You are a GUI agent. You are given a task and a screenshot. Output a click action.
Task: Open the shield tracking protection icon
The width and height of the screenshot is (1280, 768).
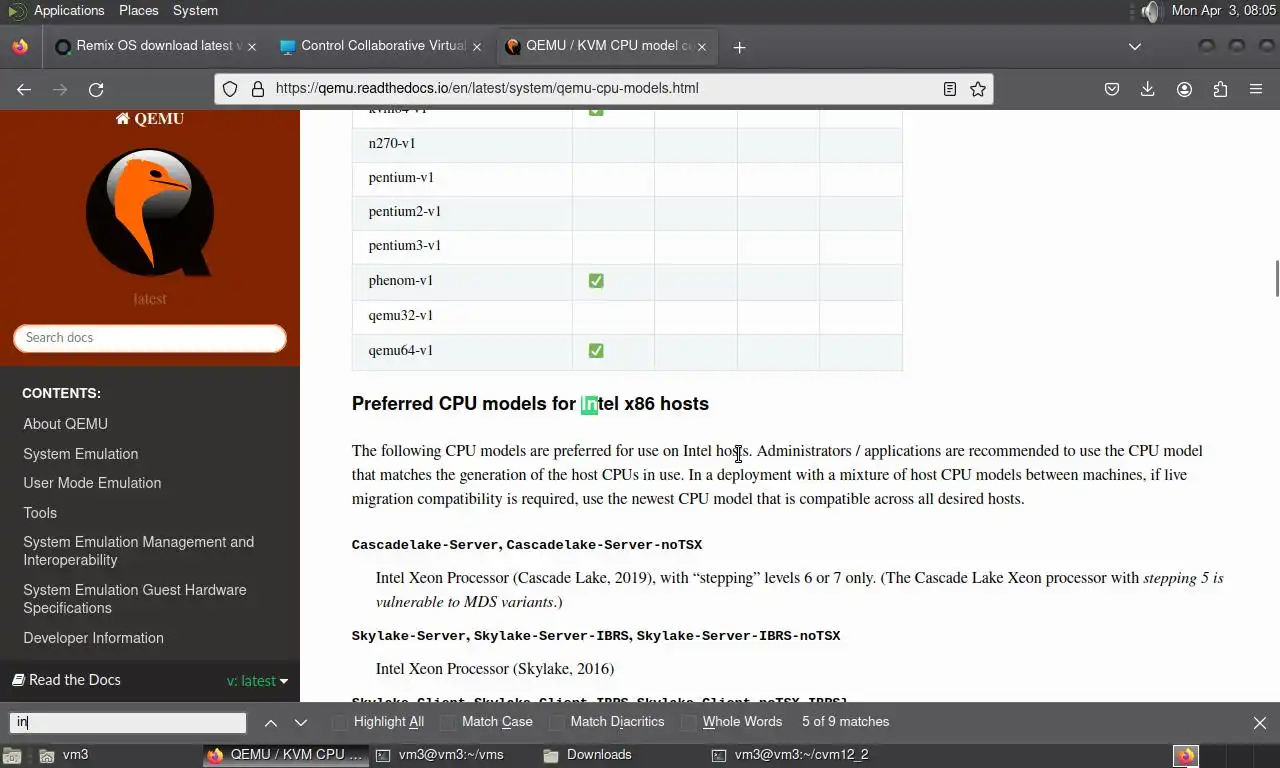(230, 89)
